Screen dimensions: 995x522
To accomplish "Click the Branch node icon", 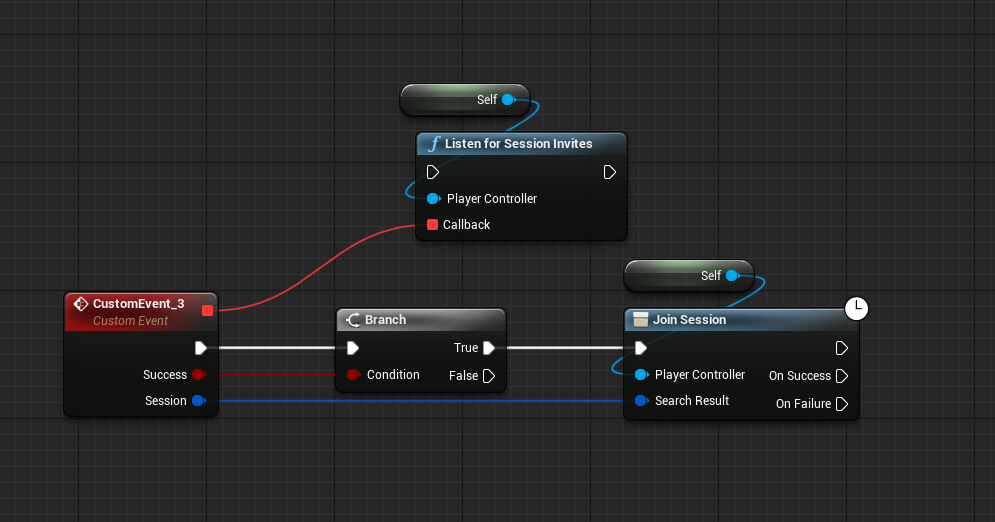I will coord(353,320).
